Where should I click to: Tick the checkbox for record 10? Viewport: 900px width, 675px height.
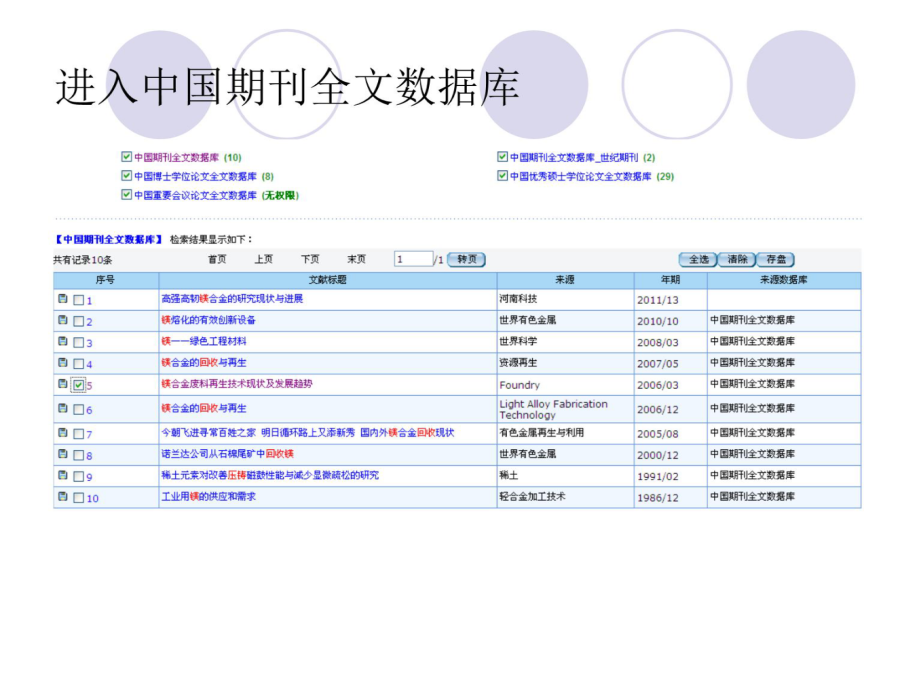click(x=79, y=498)
